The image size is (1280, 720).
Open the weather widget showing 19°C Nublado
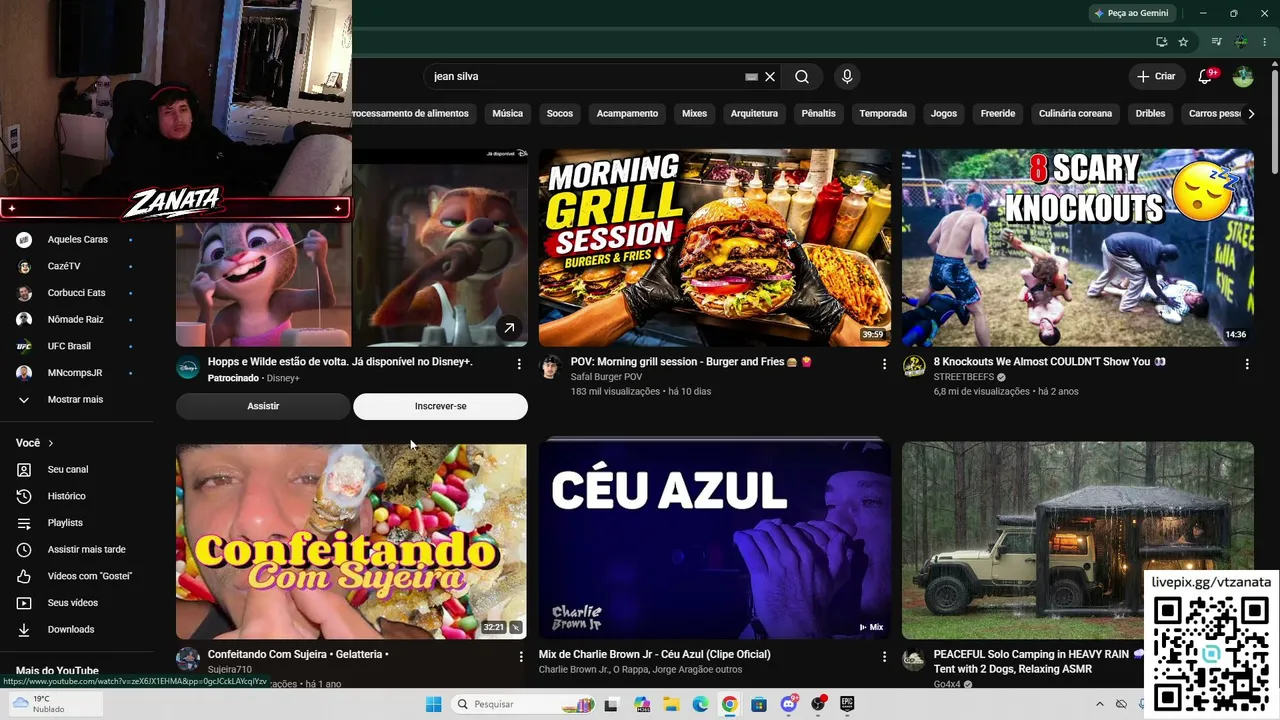[x=53, y=704]
